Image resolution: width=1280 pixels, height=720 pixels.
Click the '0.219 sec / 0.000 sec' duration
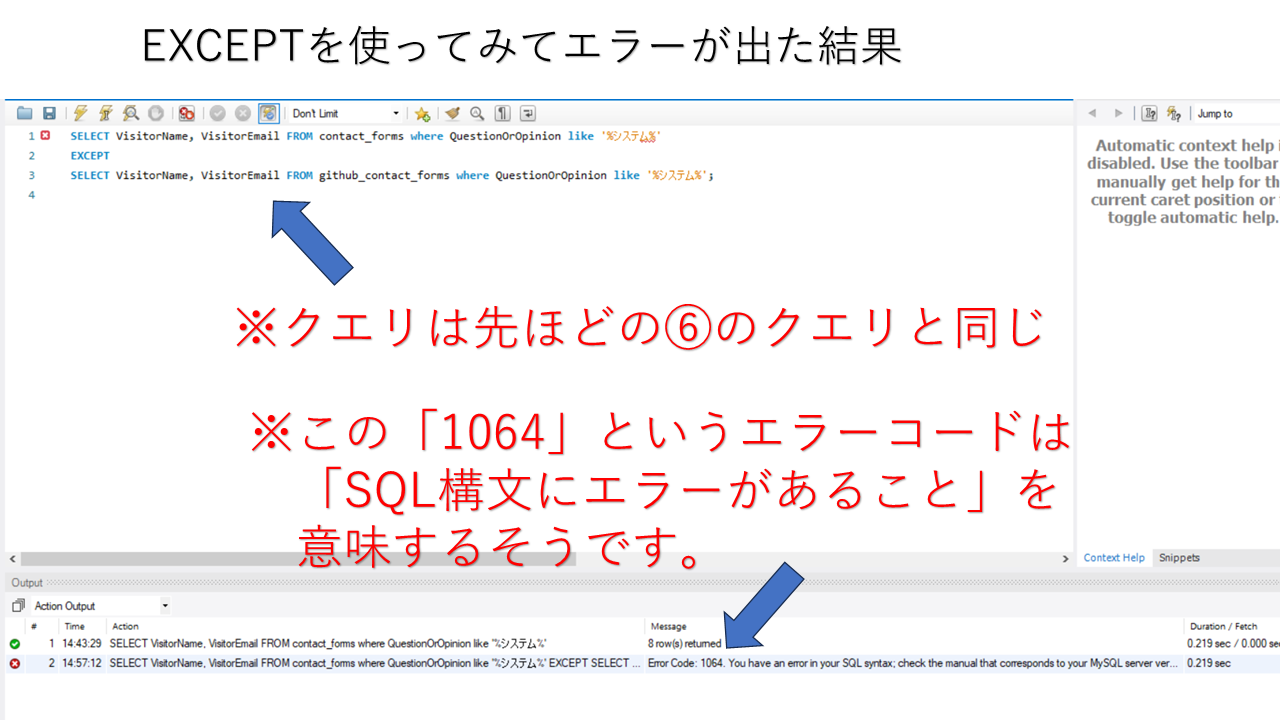1234,644
